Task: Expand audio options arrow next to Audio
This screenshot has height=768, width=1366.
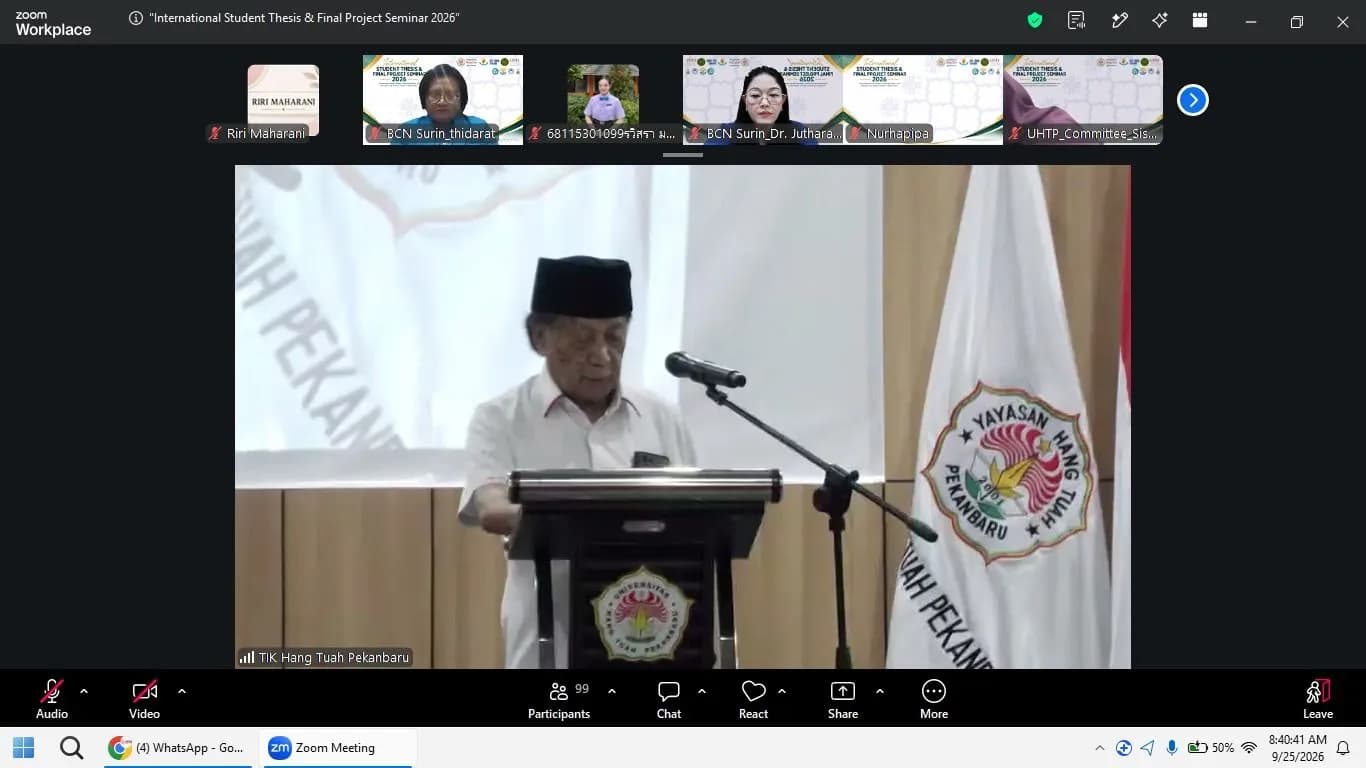Action: 84,691
